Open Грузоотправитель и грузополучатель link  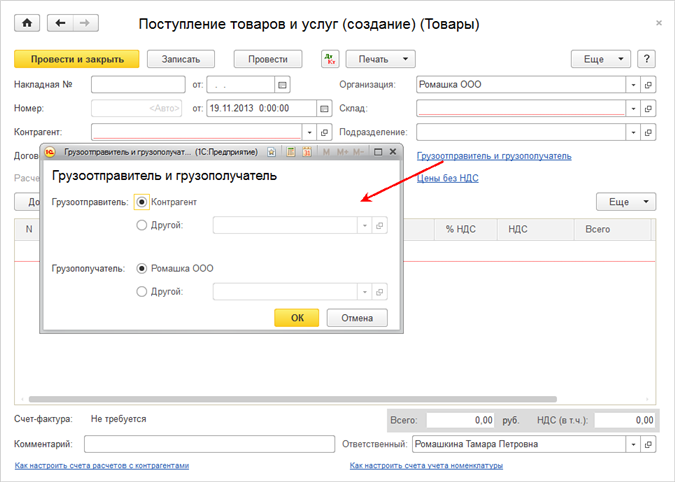(x=494, y=156)
